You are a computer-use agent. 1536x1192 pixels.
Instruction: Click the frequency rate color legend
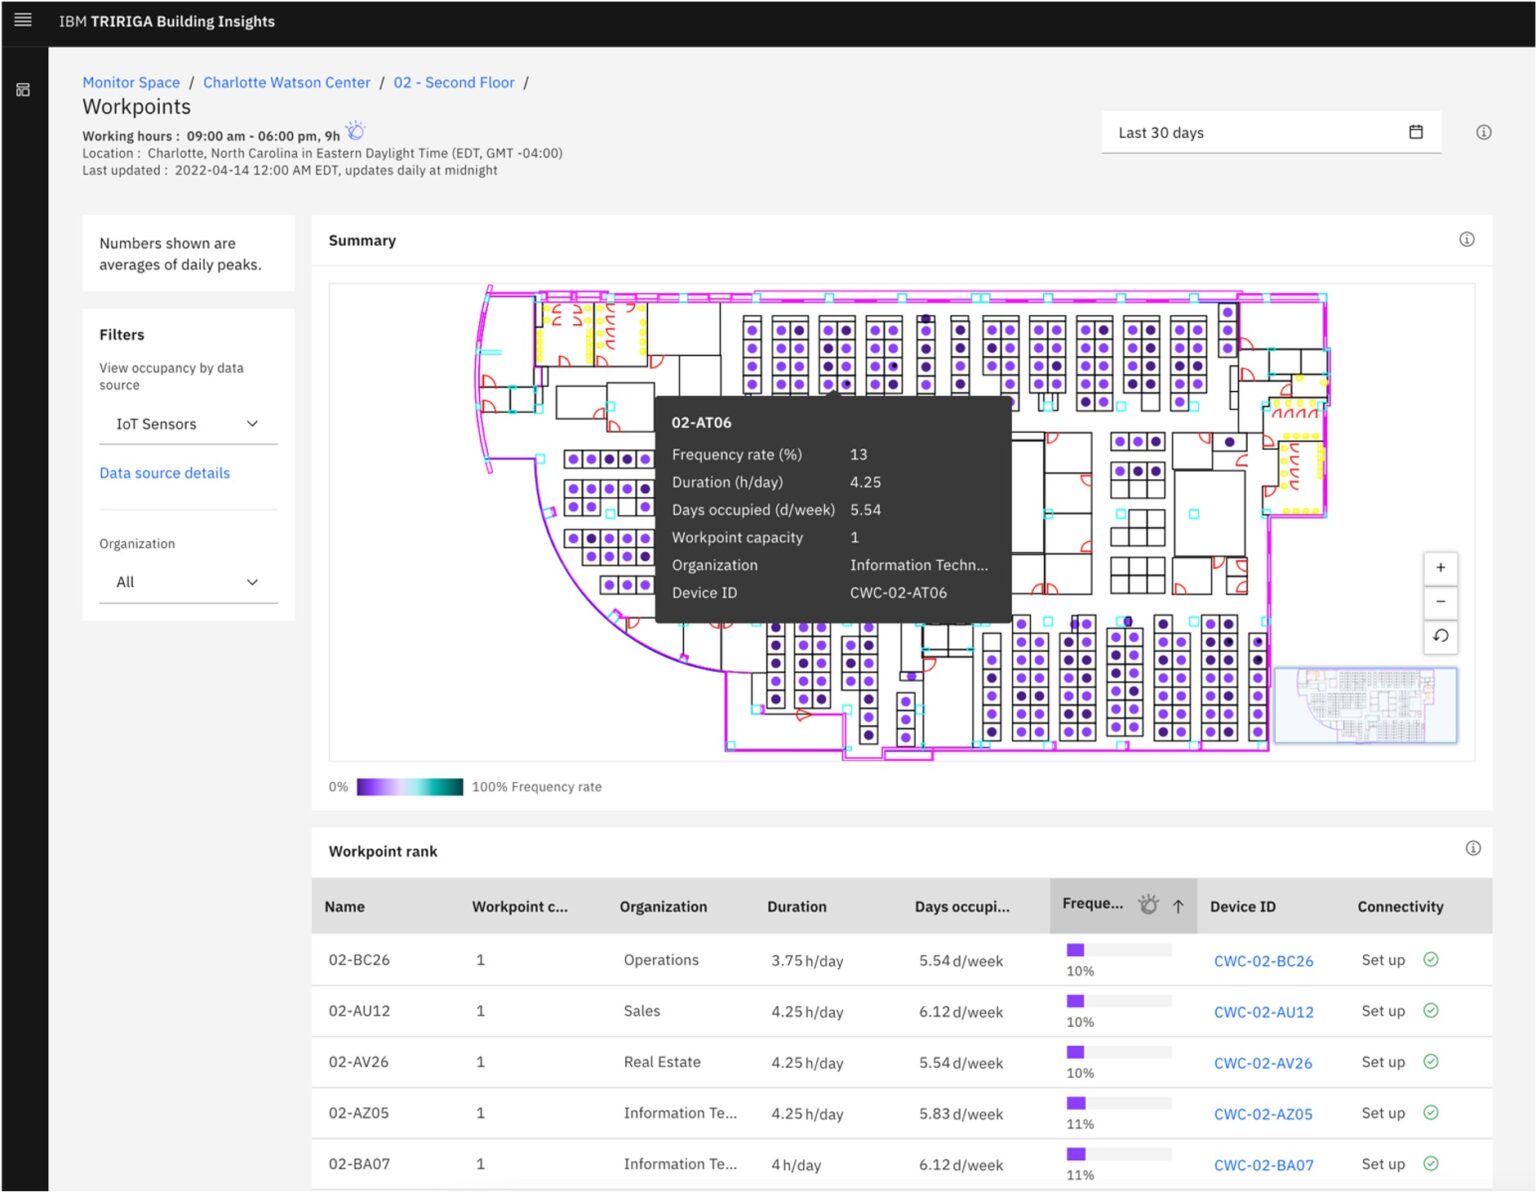click(x=408, y=786)
